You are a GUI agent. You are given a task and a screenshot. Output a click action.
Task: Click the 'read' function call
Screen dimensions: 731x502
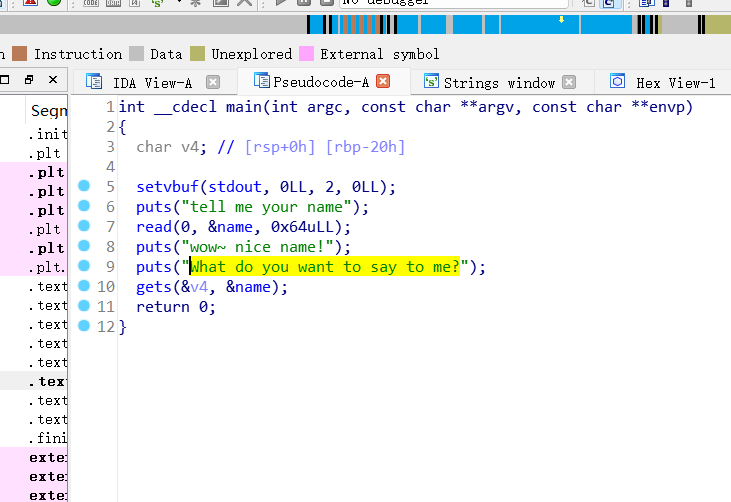pos(154,227)
